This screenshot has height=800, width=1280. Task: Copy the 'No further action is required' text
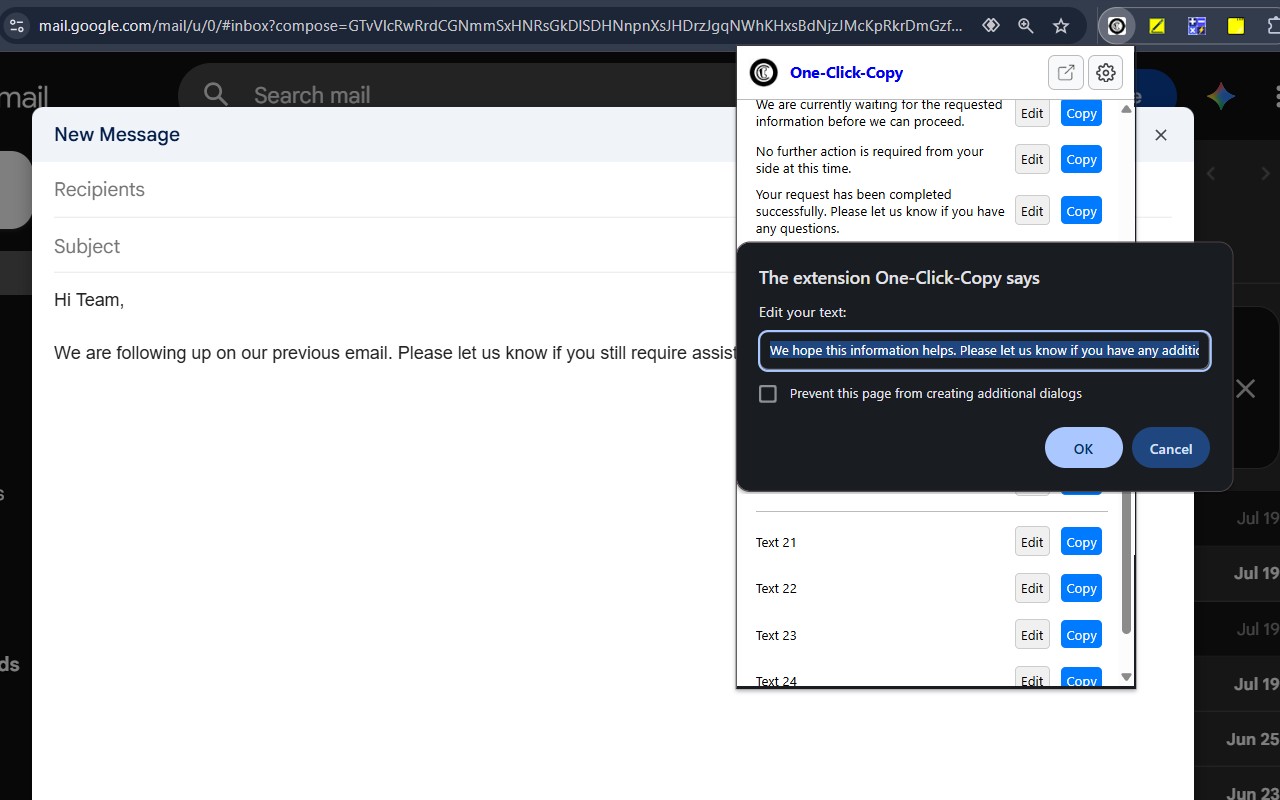click(x=1081, y=160)
